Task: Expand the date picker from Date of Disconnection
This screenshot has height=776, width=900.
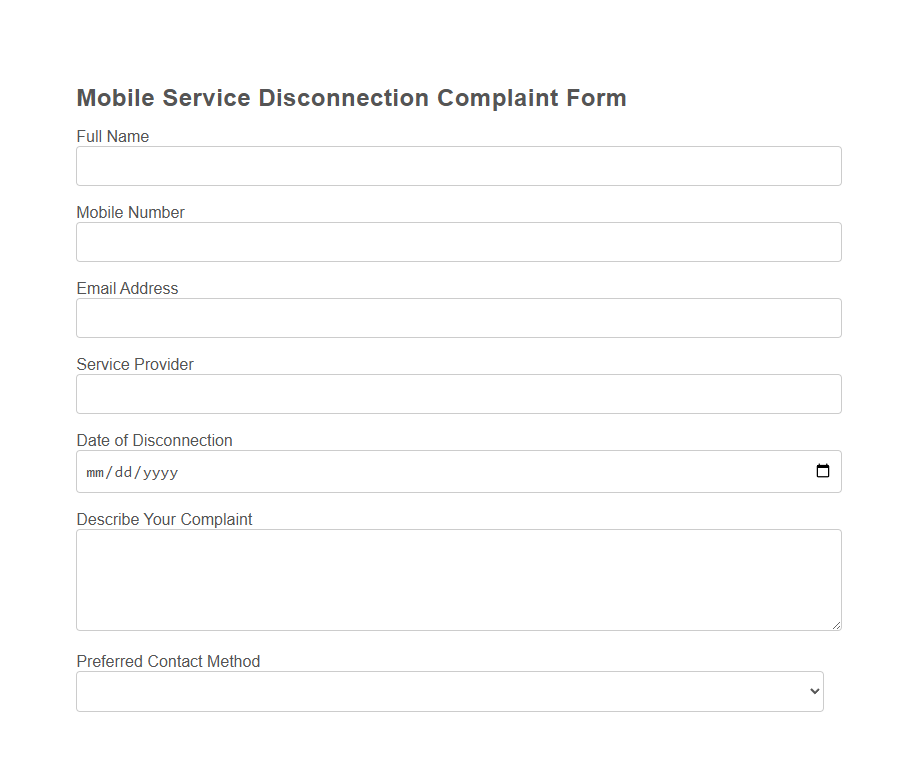Action: coord(823,470)
